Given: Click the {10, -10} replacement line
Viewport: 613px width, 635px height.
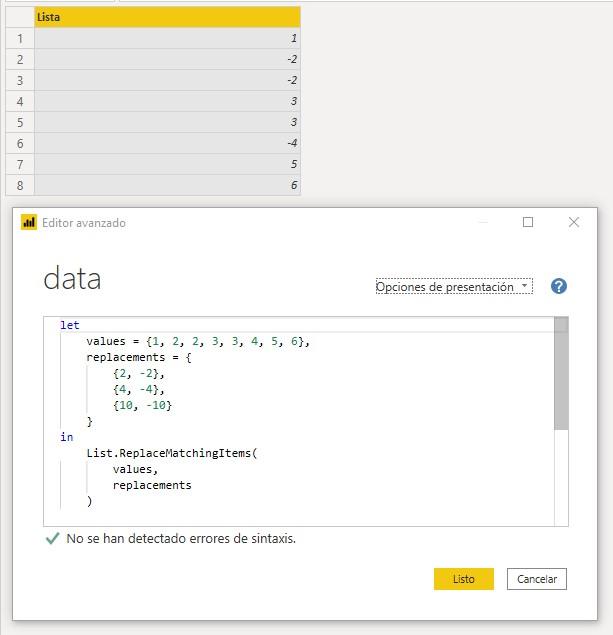Looking at the screenshot, I should click(142, 405).
